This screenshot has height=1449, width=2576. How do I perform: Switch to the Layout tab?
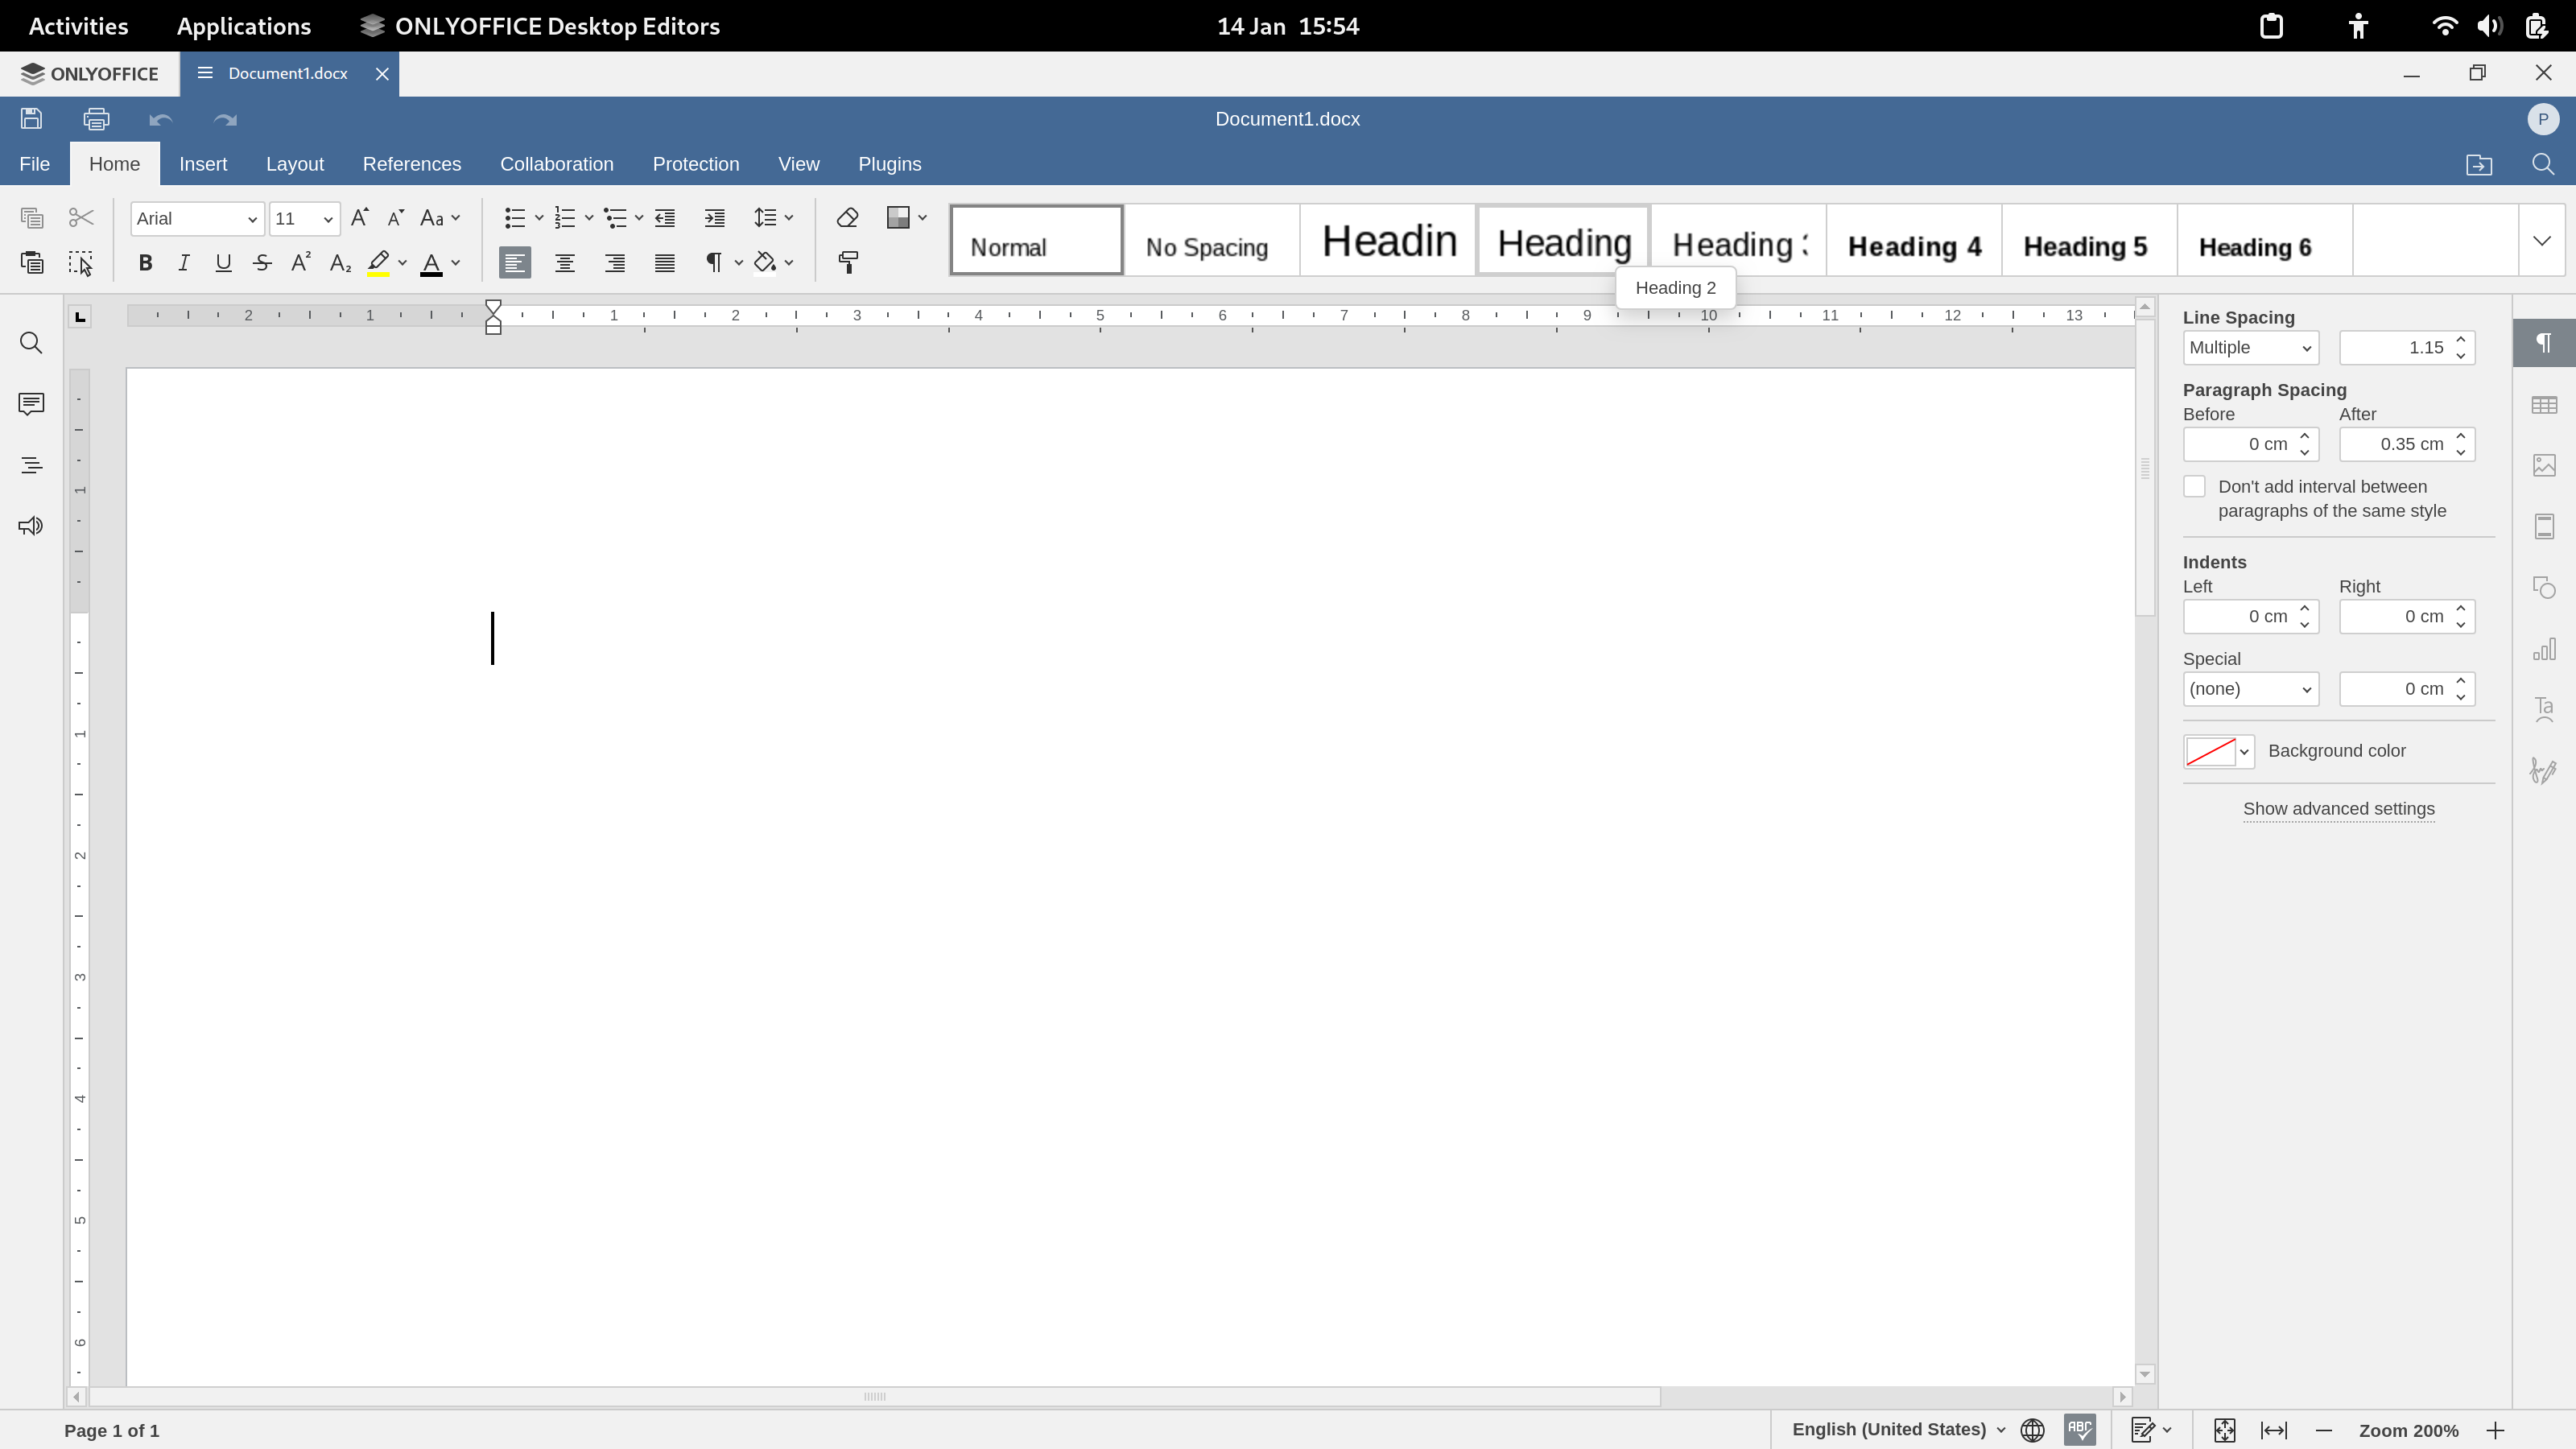pyautogui.click(x=295, y=164)
